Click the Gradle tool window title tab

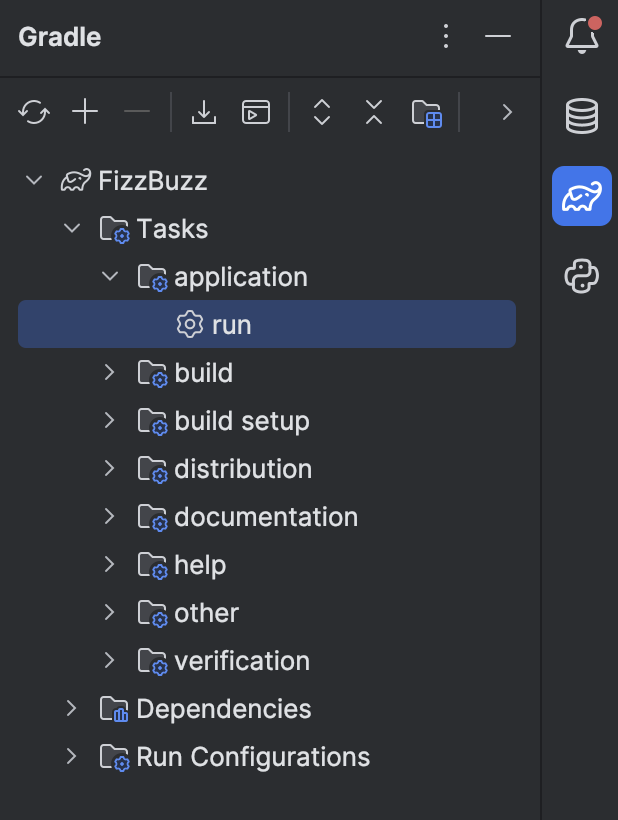tap(58, 35)
